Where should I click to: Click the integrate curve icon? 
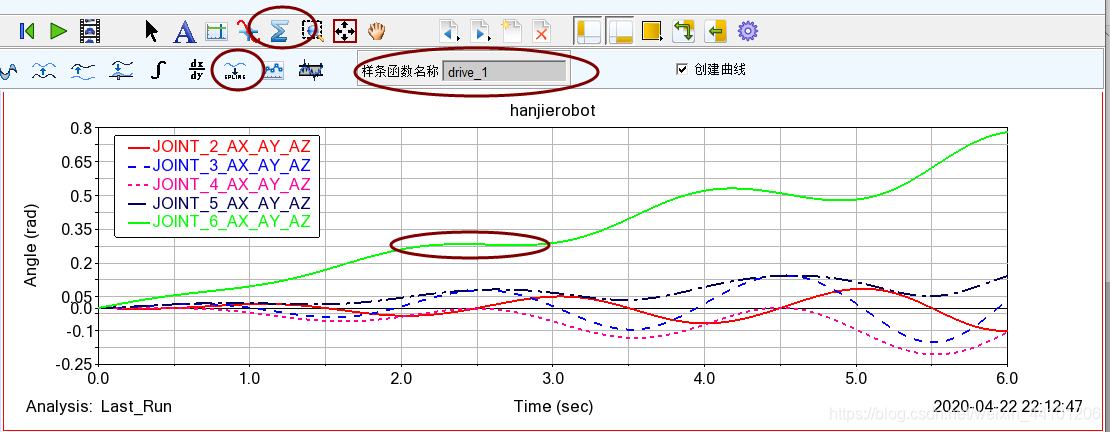(157, 70)
